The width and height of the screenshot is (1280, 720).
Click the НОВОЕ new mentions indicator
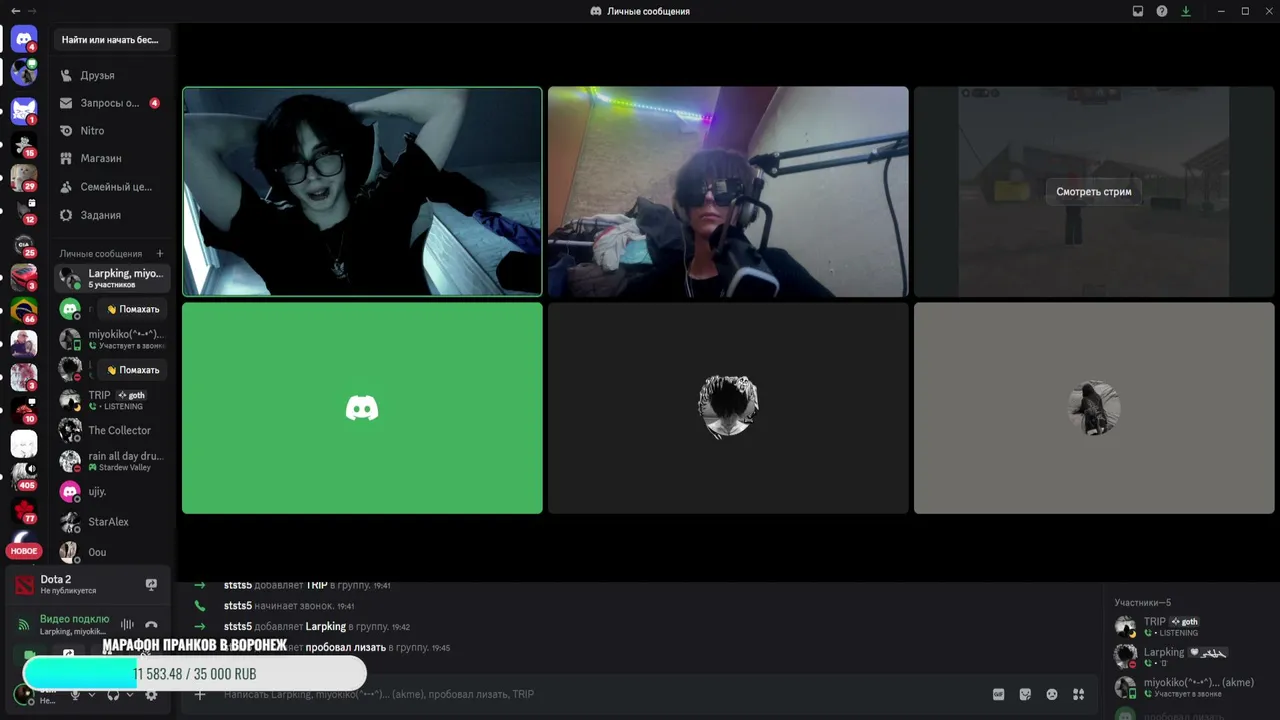(24, 551)
